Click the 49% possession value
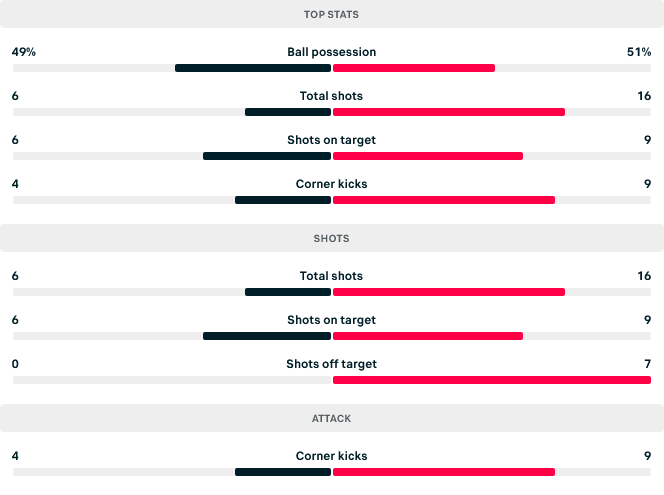 pyautogui.click(x=24, y=52)
